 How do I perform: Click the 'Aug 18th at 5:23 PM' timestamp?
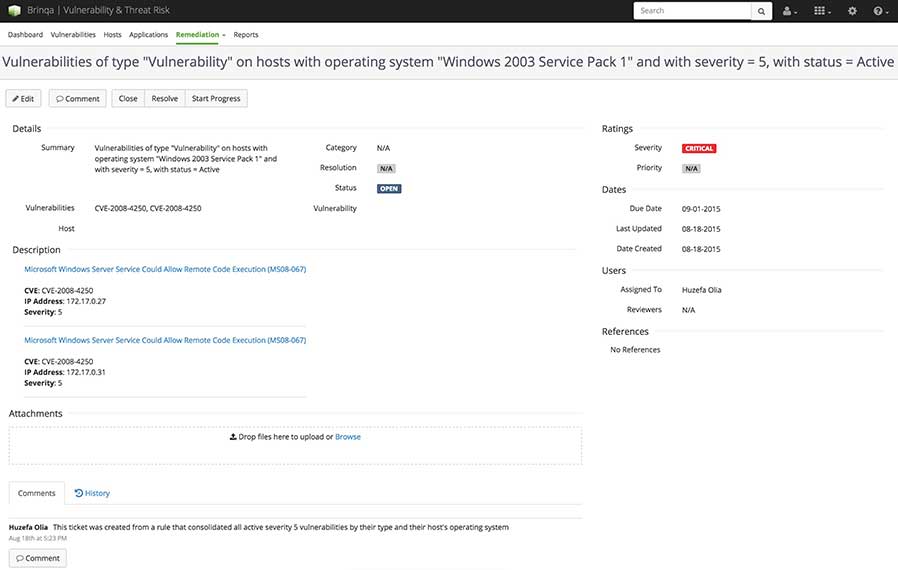pos(38,538)
